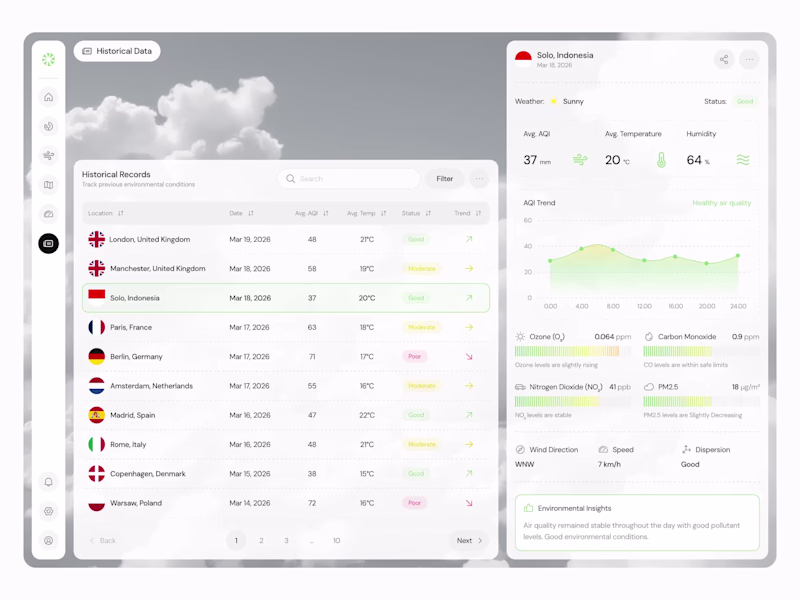The height and width of the screenshot is (600, 800).
Task: Click the Nitrogen Dioxide level bar
Action: (x=573, y=402)
